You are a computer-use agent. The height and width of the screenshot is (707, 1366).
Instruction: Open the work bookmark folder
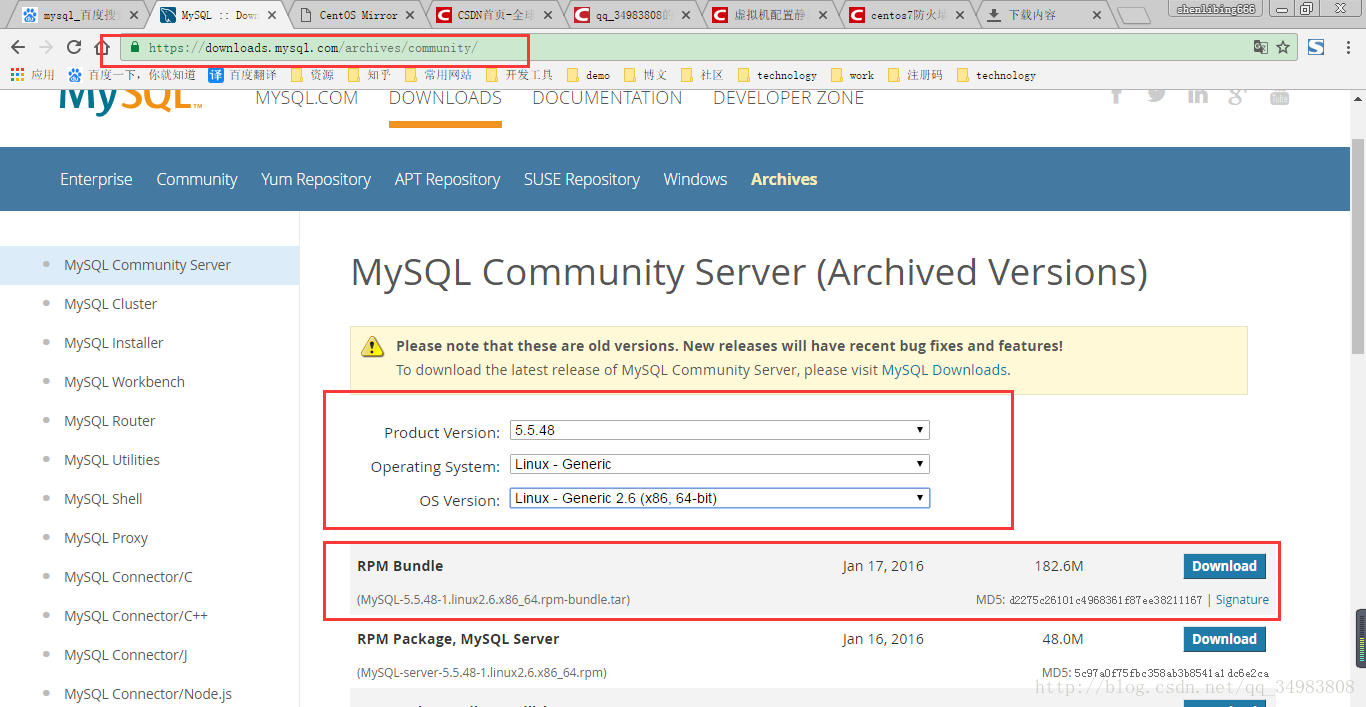pyautogui.click(x=851, y=75)
